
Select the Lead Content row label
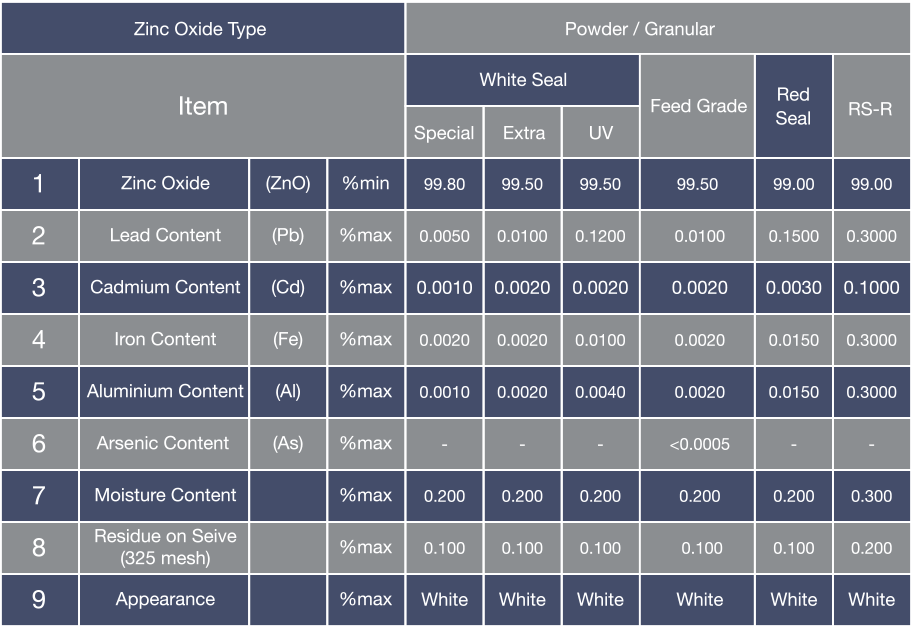165,236
